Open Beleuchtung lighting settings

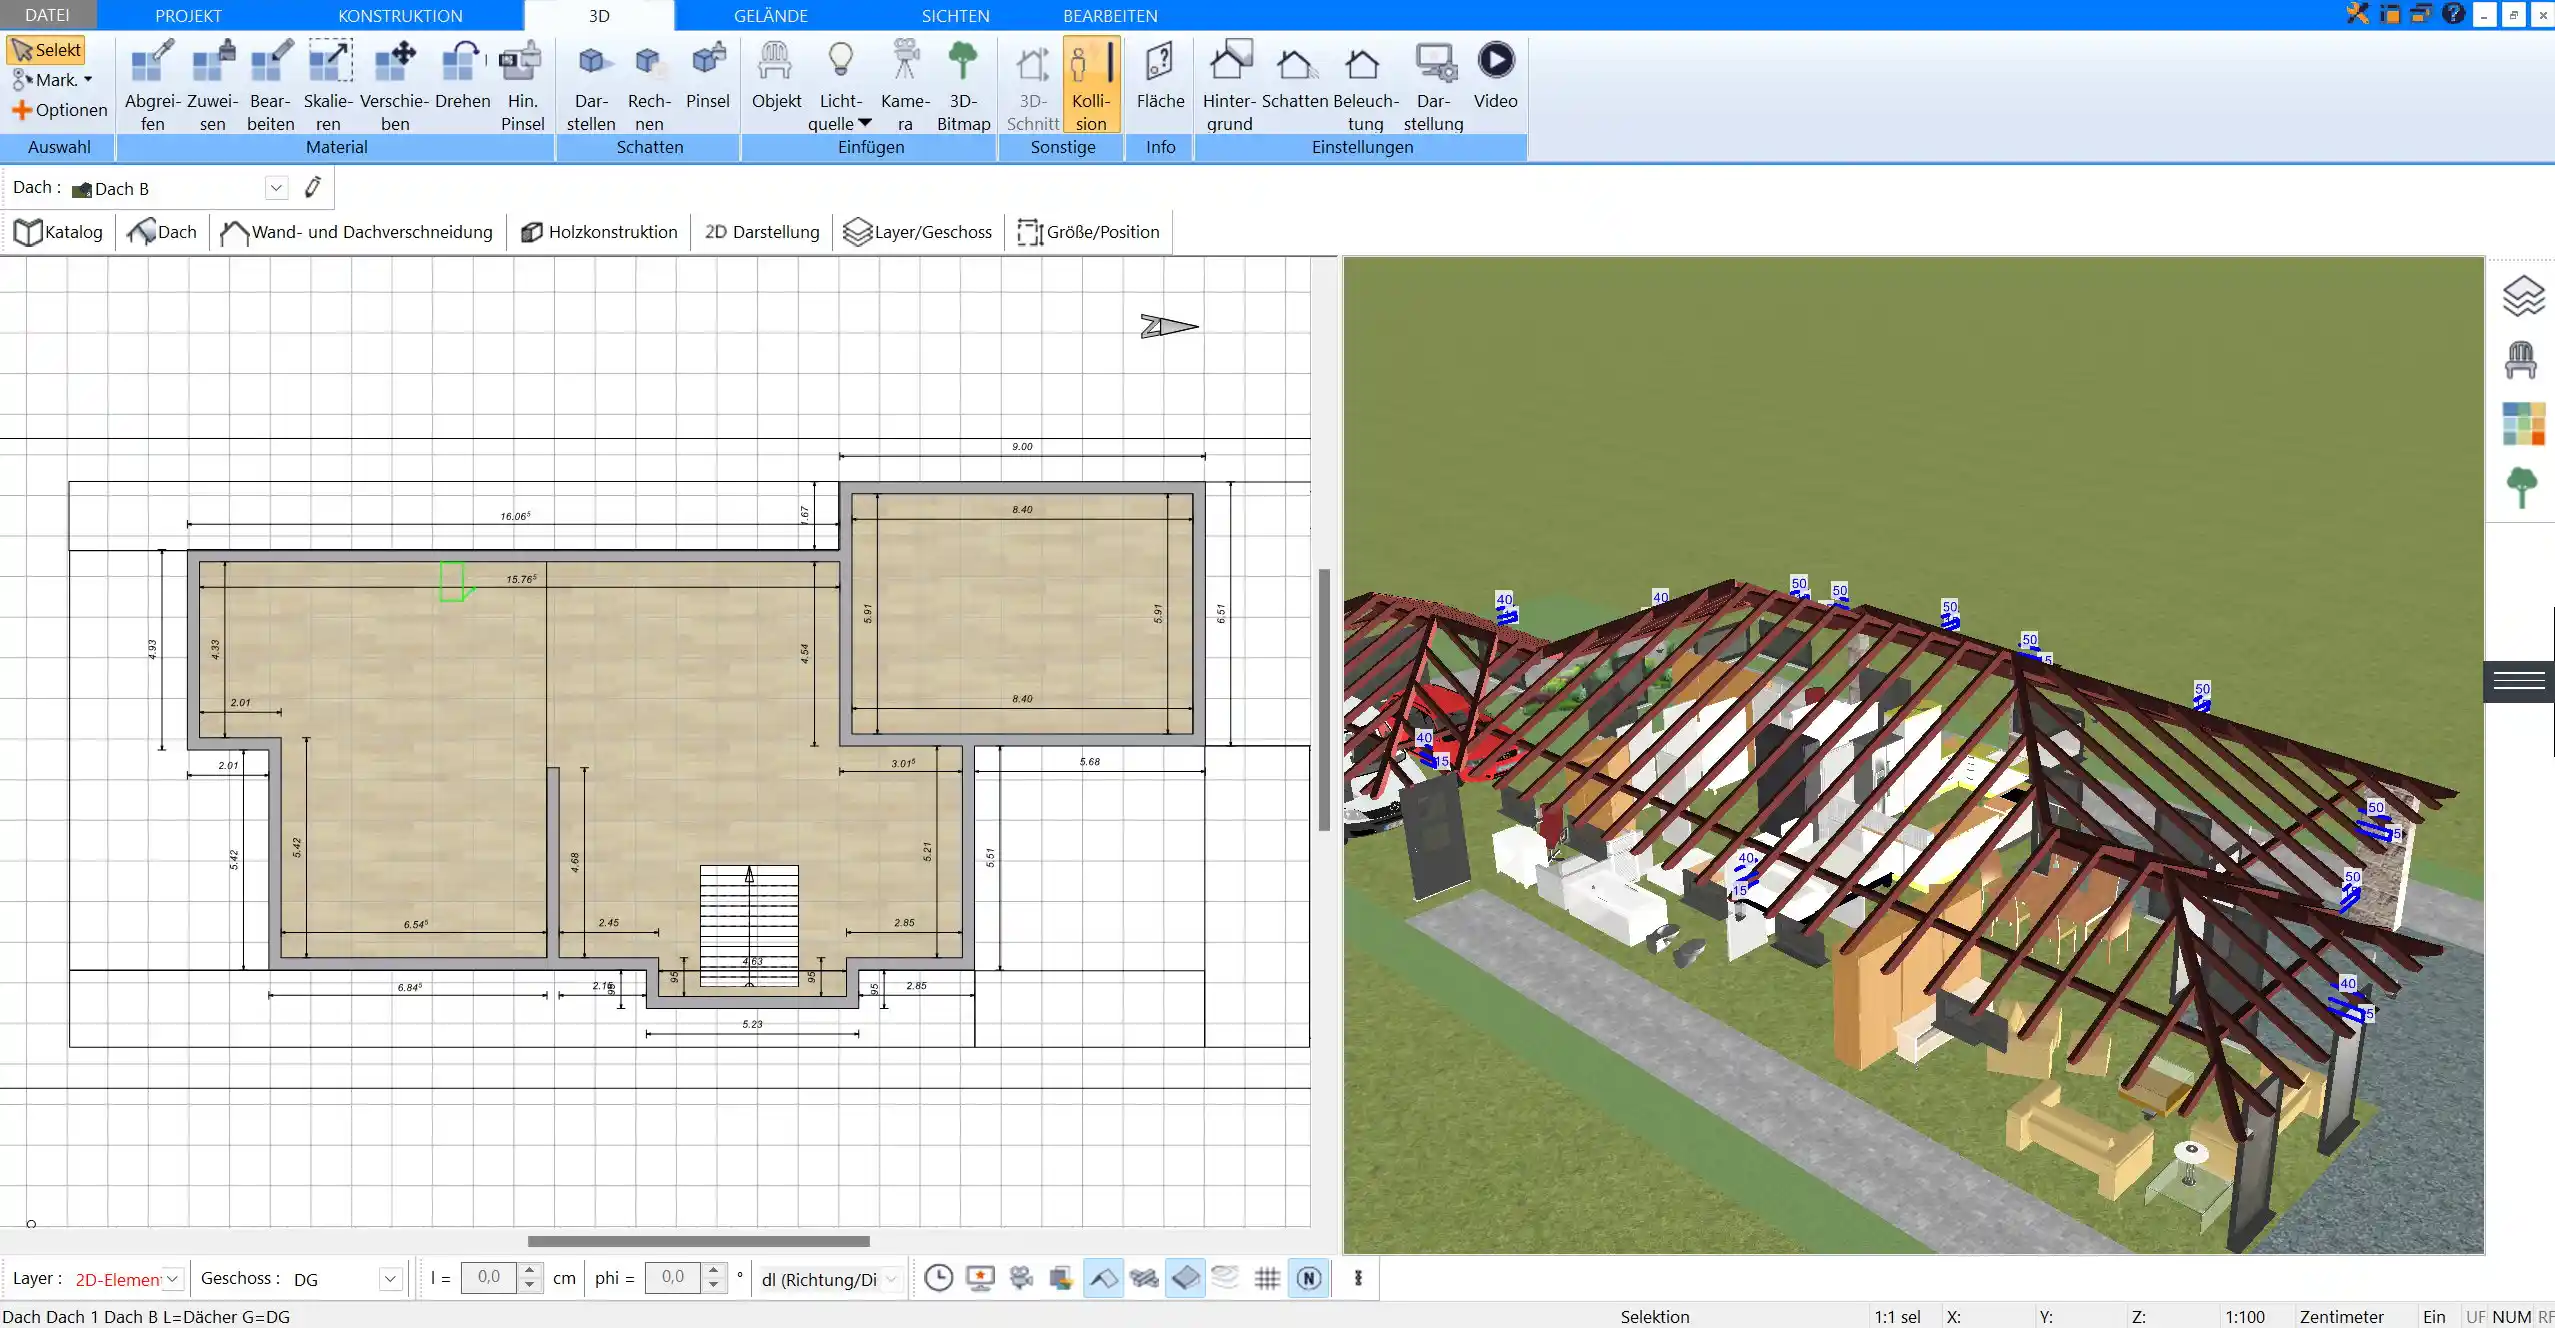tap(1365, 85)
